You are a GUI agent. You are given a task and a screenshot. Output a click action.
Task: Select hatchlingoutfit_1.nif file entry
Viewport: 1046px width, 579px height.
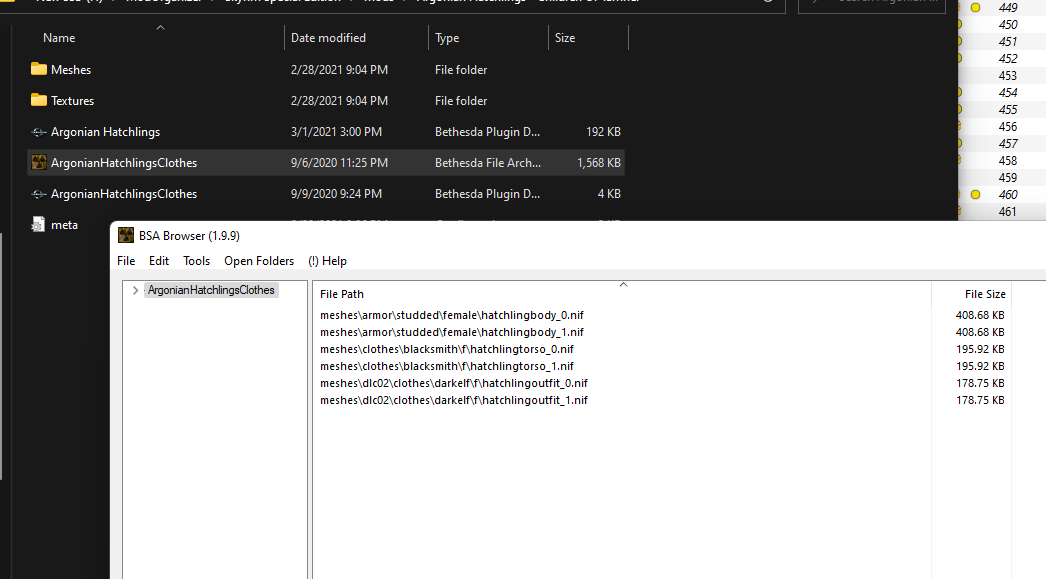(454, 400)
